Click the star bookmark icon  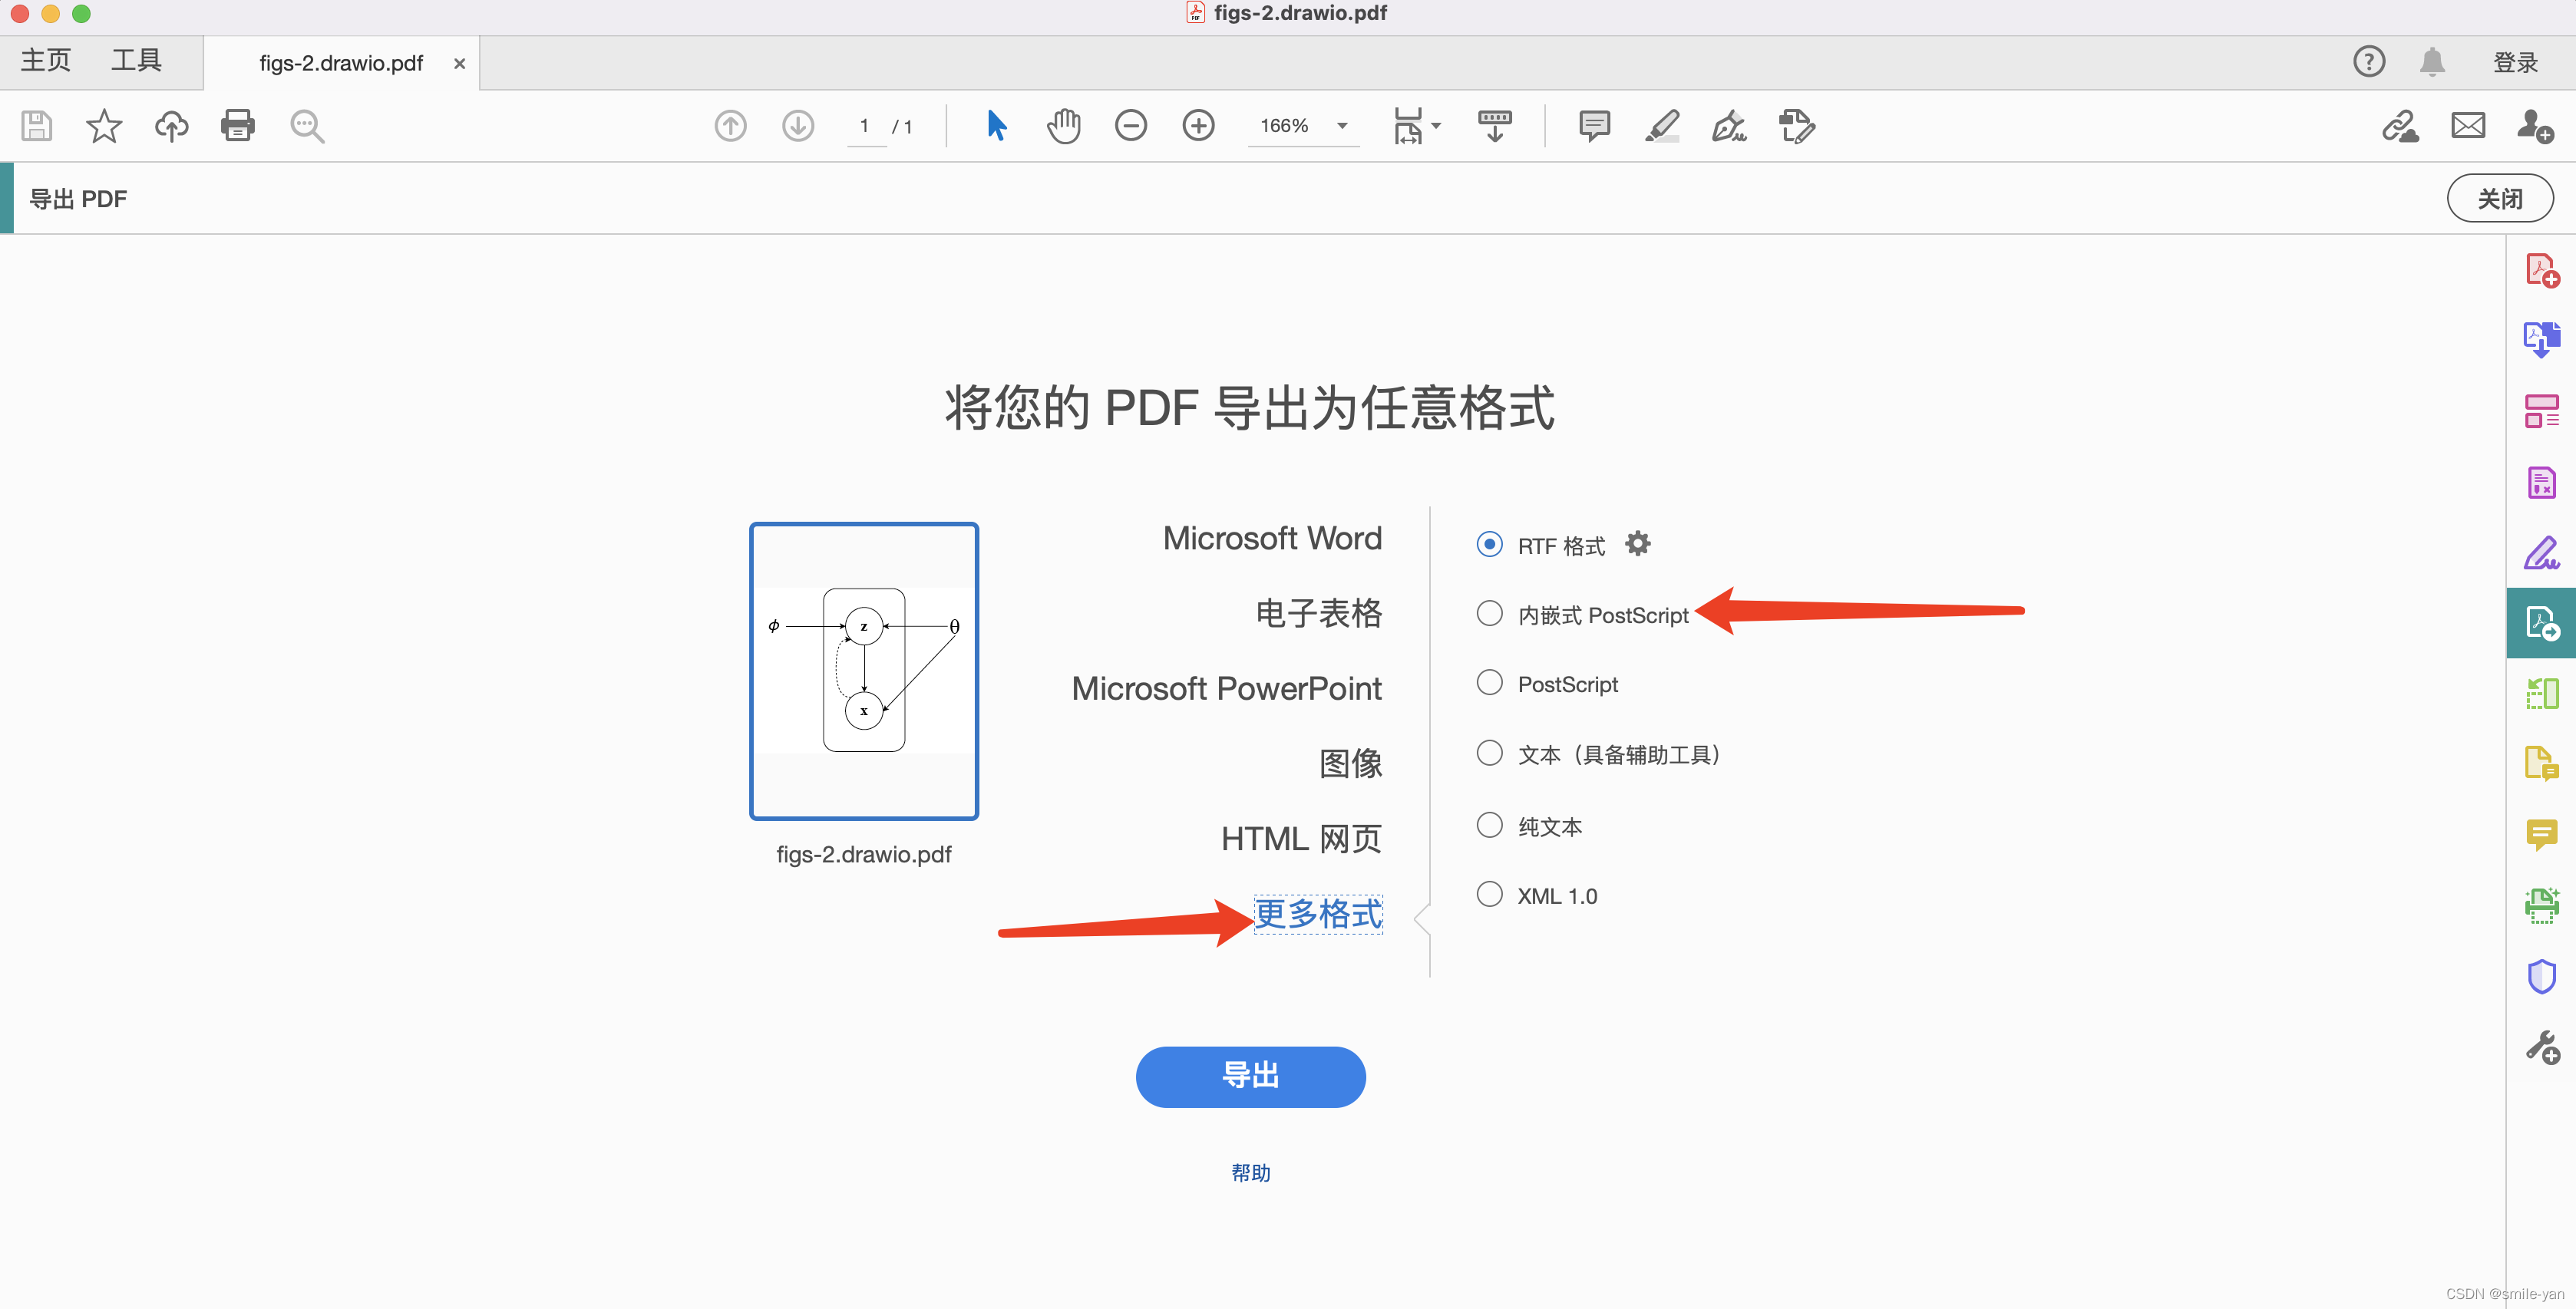pyautogui.click(x=104, y=126)
